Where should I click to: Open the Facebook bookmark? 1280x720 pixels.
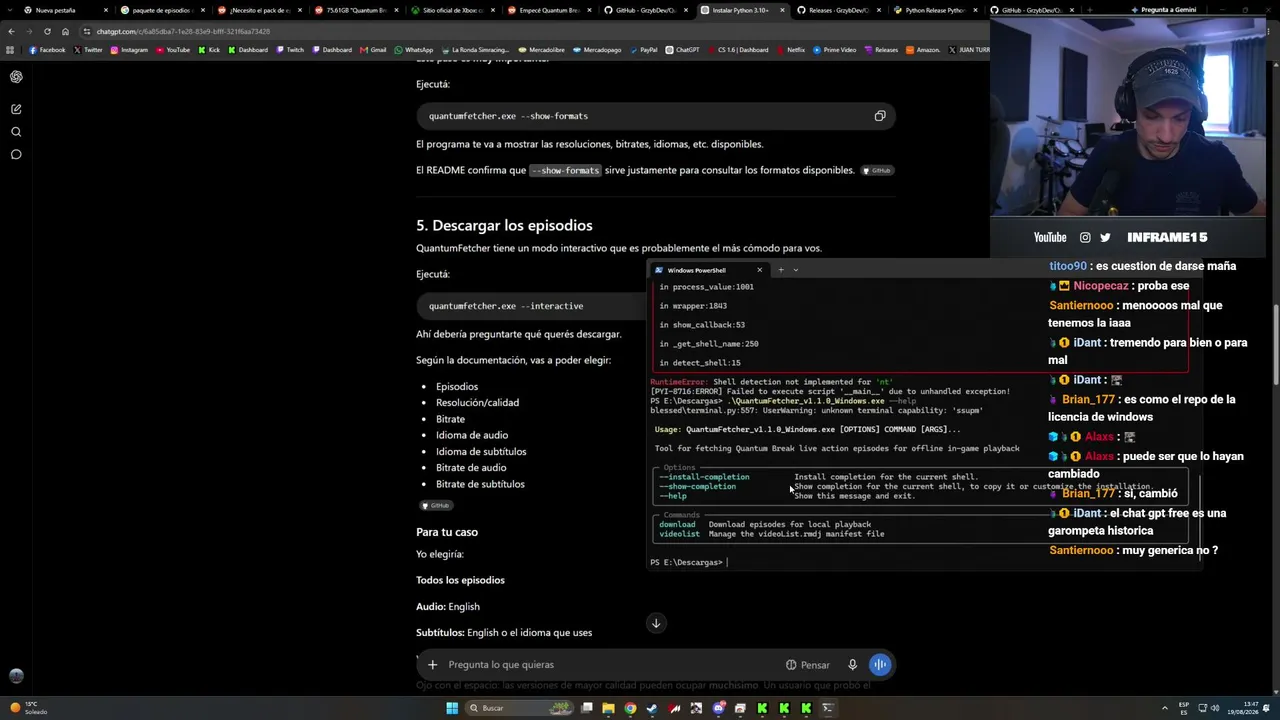(47, 50)
